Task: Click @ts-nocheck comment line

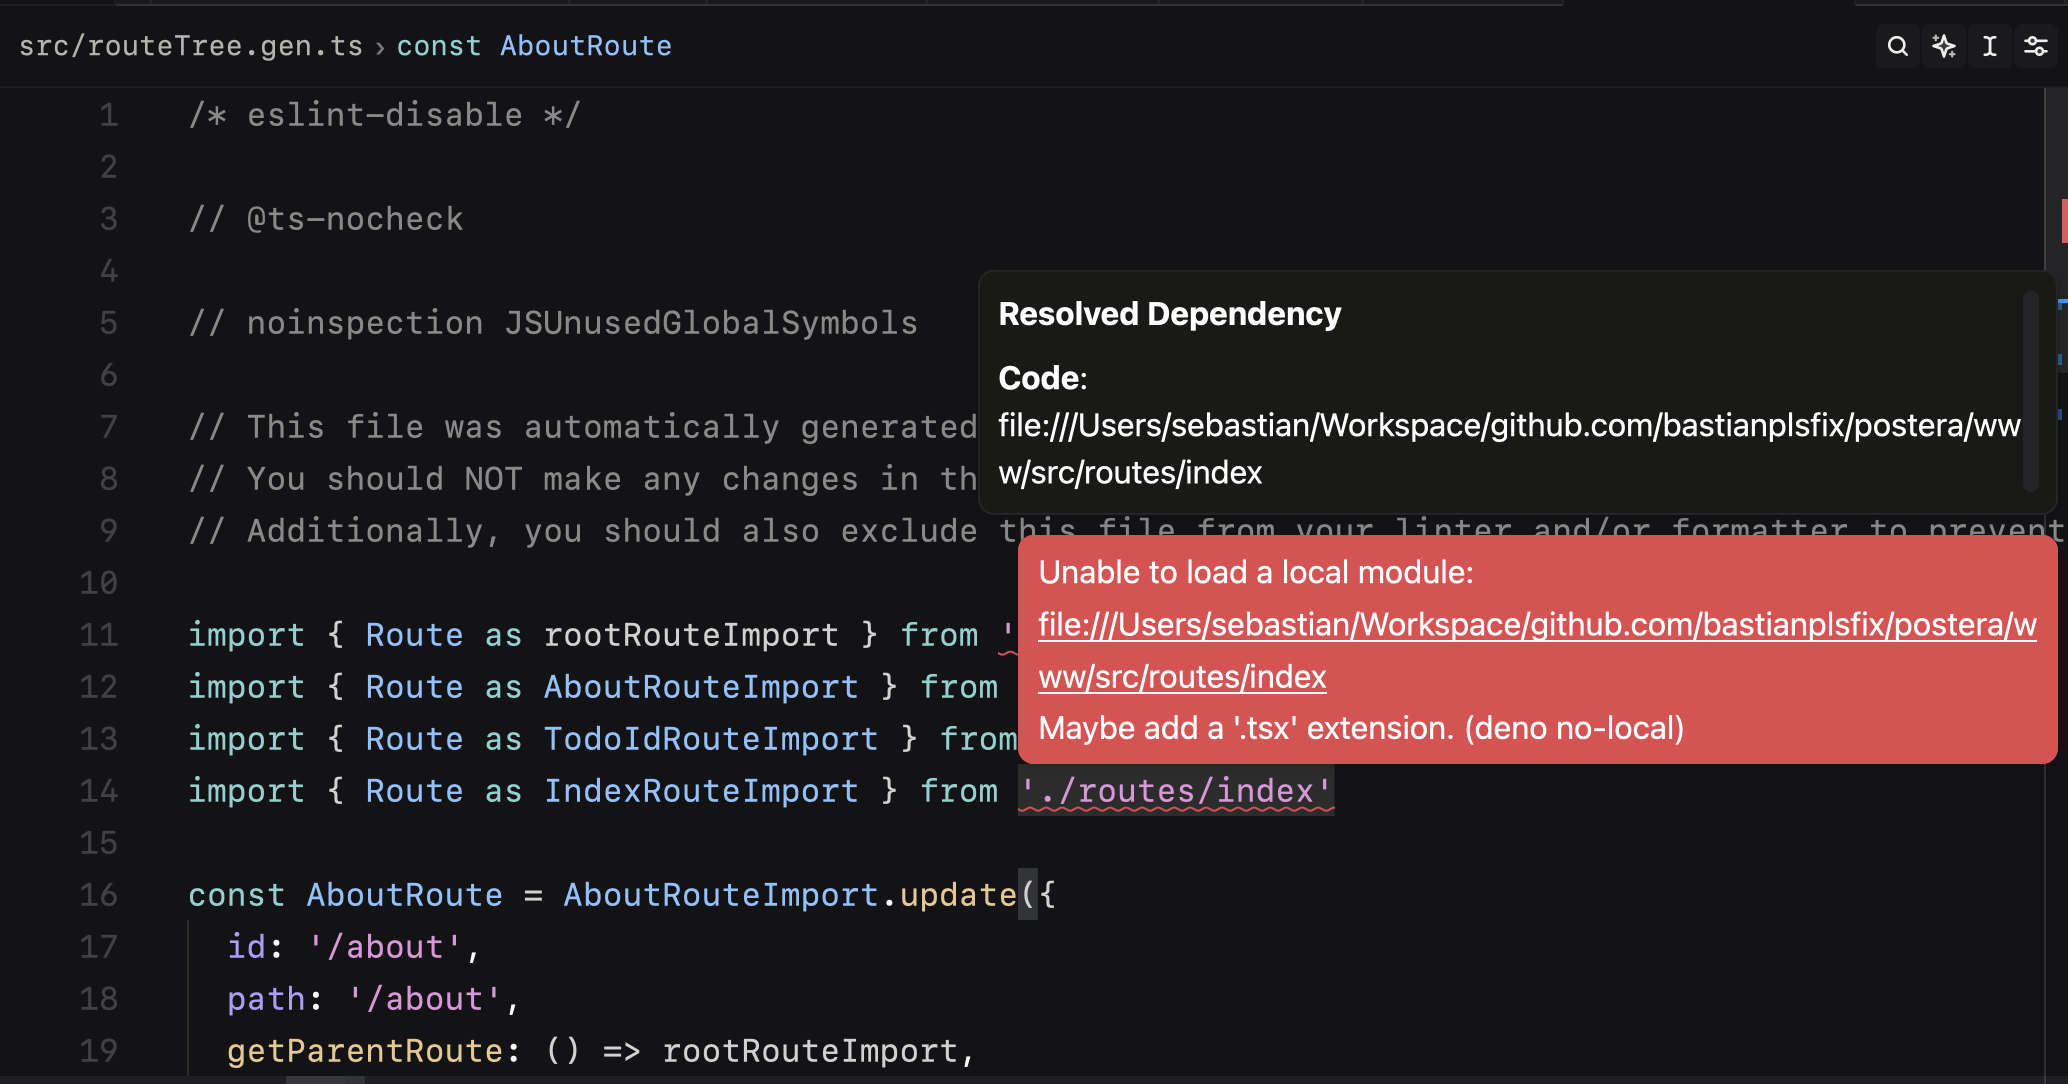Action: 326,219
